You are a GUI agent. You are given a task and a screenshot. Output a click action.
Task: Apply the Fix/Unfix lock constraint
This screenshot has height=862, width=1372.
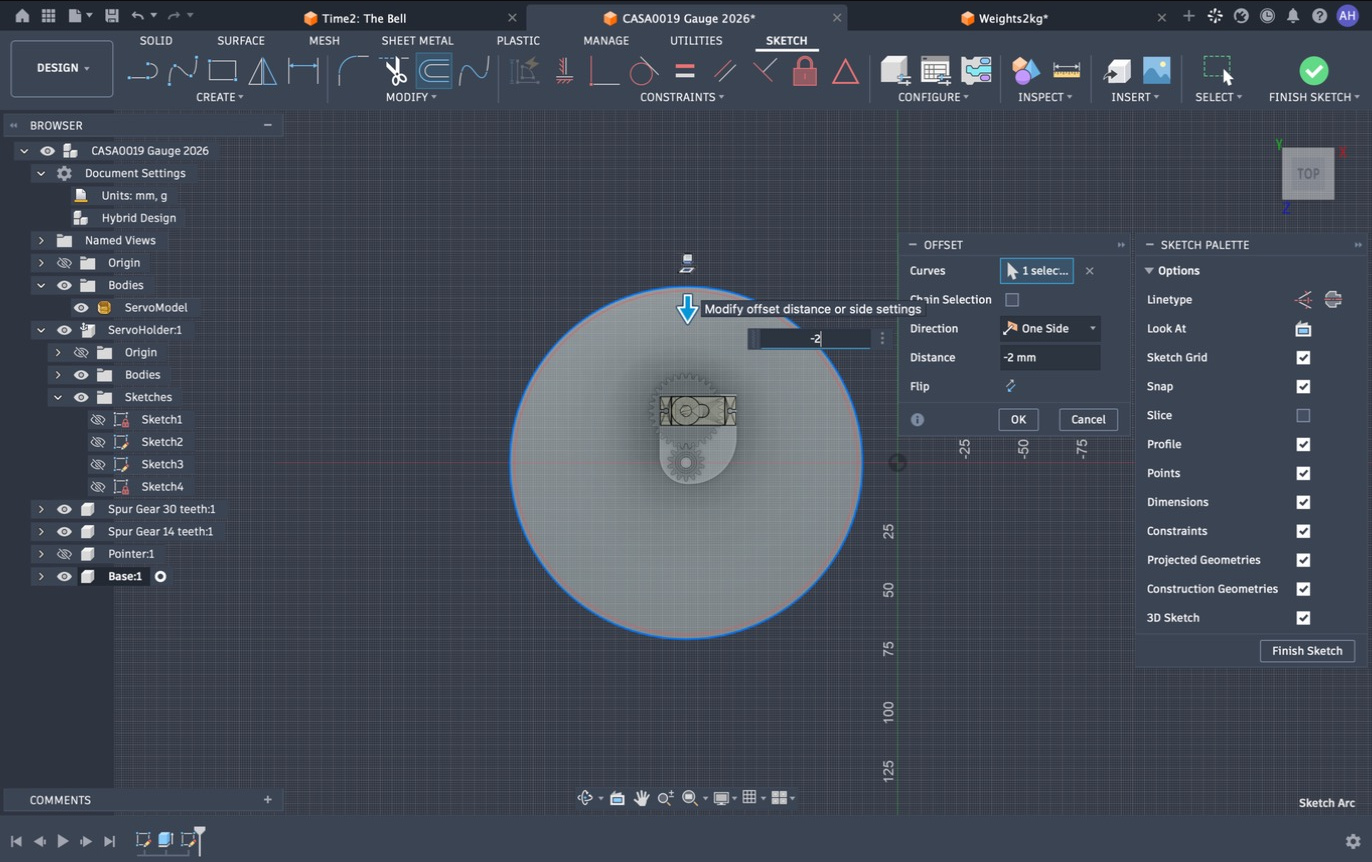pos(805,71)
